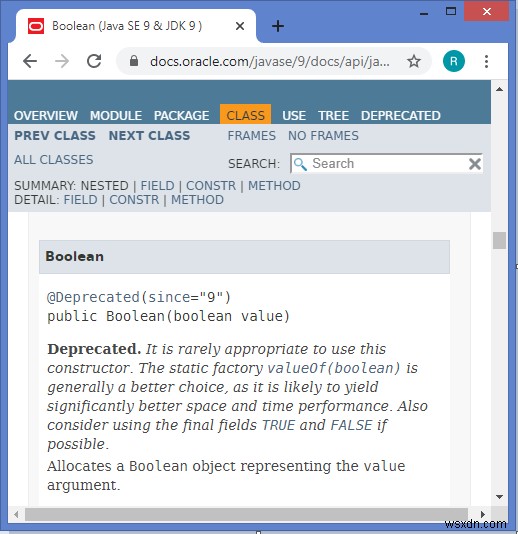Open the MODULE navigation item
Image resolution: width=518 pixels, height=534 pixels.
click(116, 116)
